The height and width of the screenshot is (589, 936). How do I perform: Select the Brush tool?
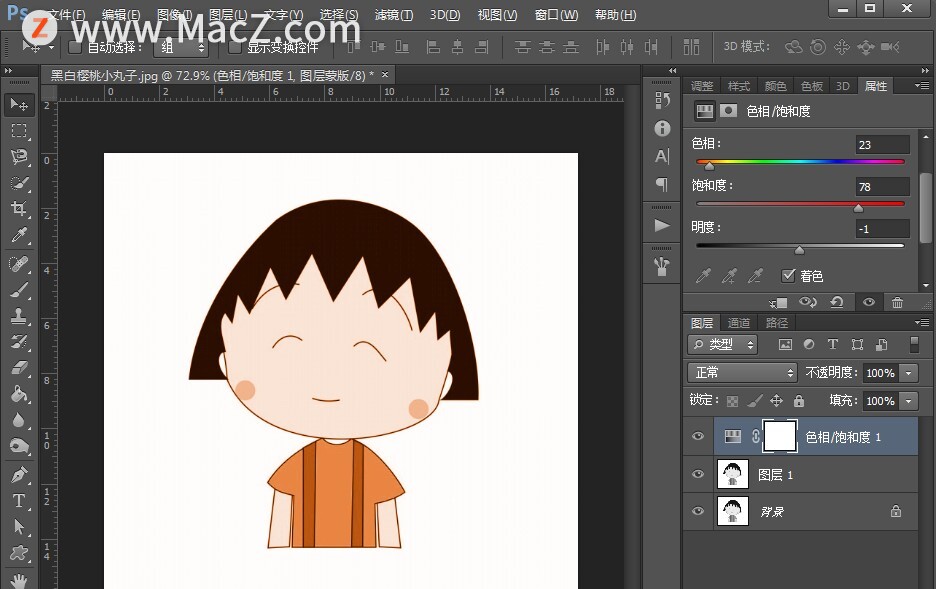click(19, 289)
